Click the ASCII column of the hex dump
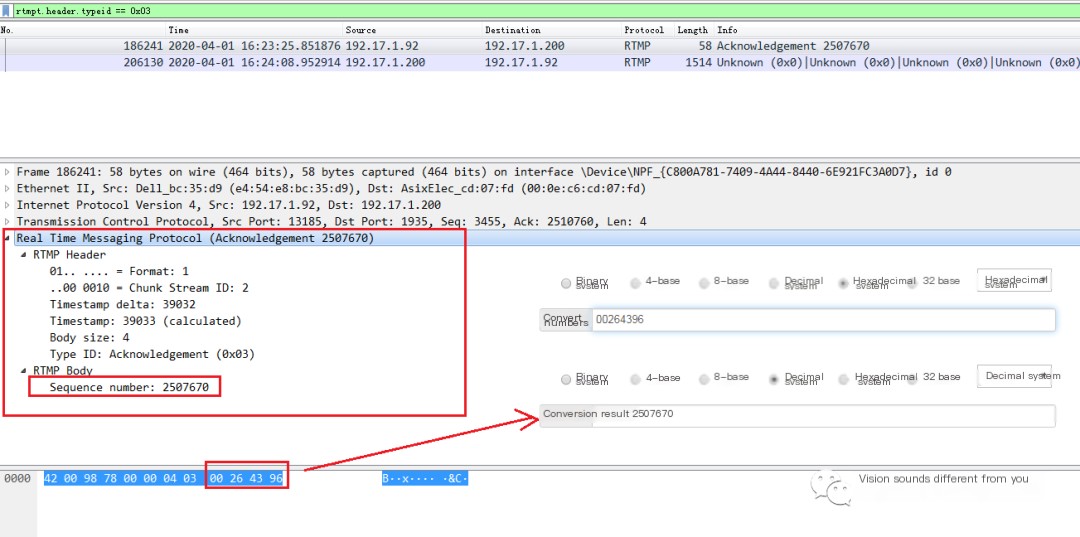Screen dimensions: 1080x537 click(425, 478)
